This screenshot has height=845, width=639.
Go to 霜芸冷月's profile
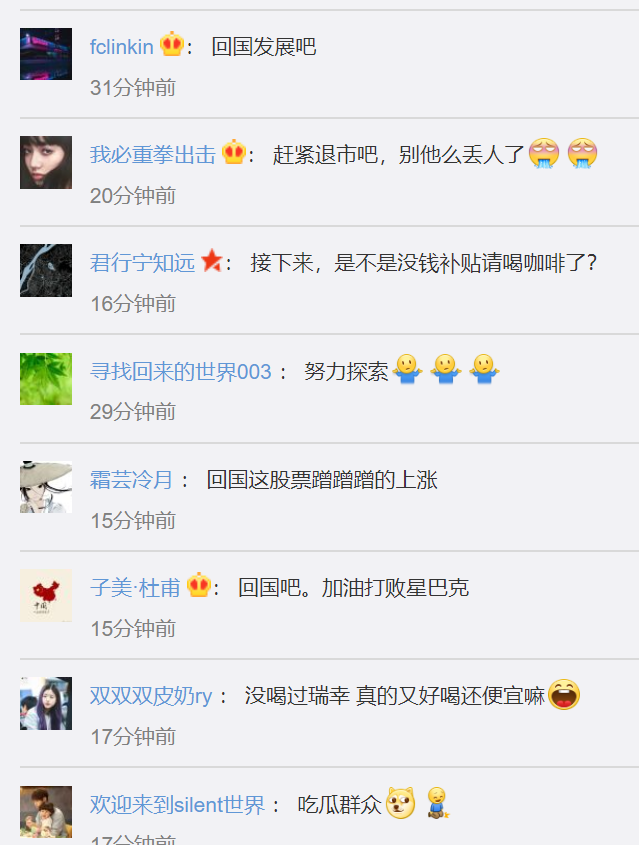tap(131, 480)
